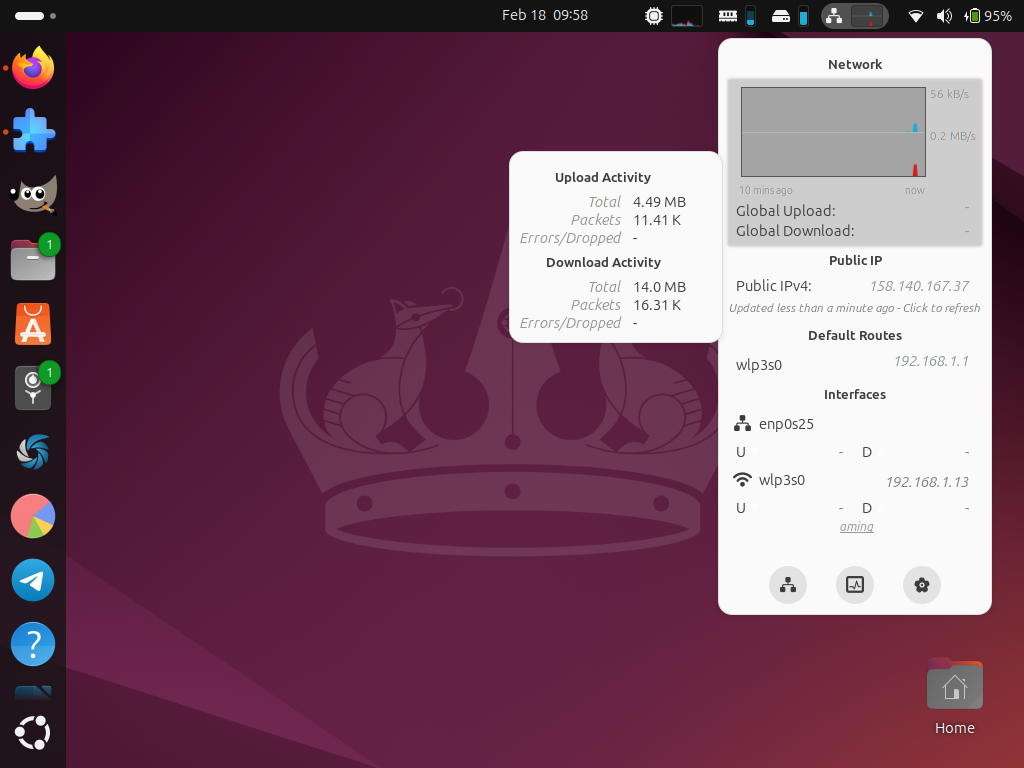Viewport: 1024px width, 768px height.
Task: Launch Telegram from the dock
Action: click(33, 580)
